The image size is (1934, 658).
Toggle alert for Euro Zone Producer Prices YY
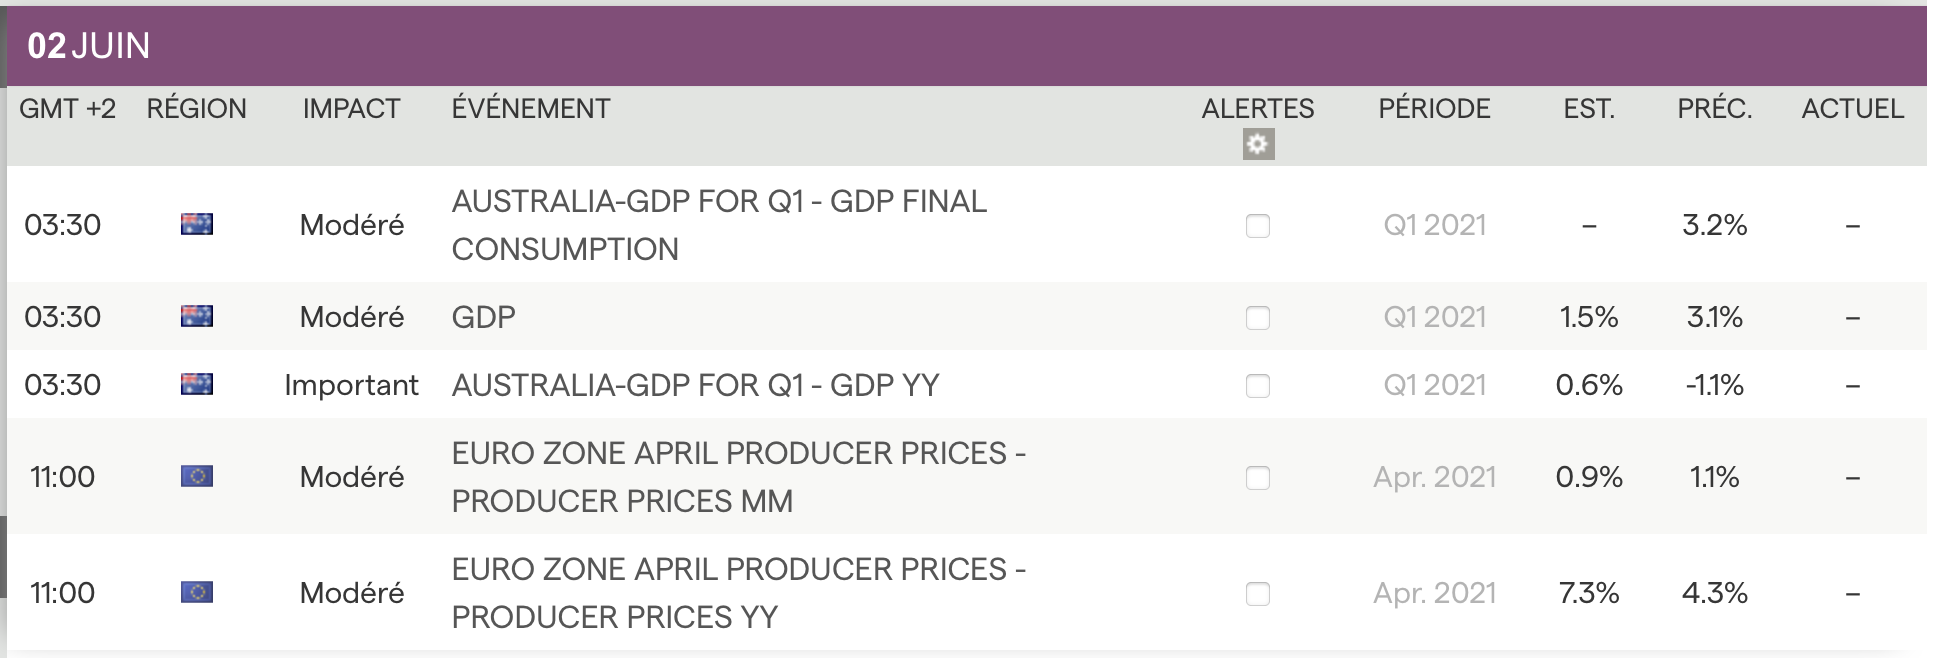pyautogui.click(x=1258, y=594)
